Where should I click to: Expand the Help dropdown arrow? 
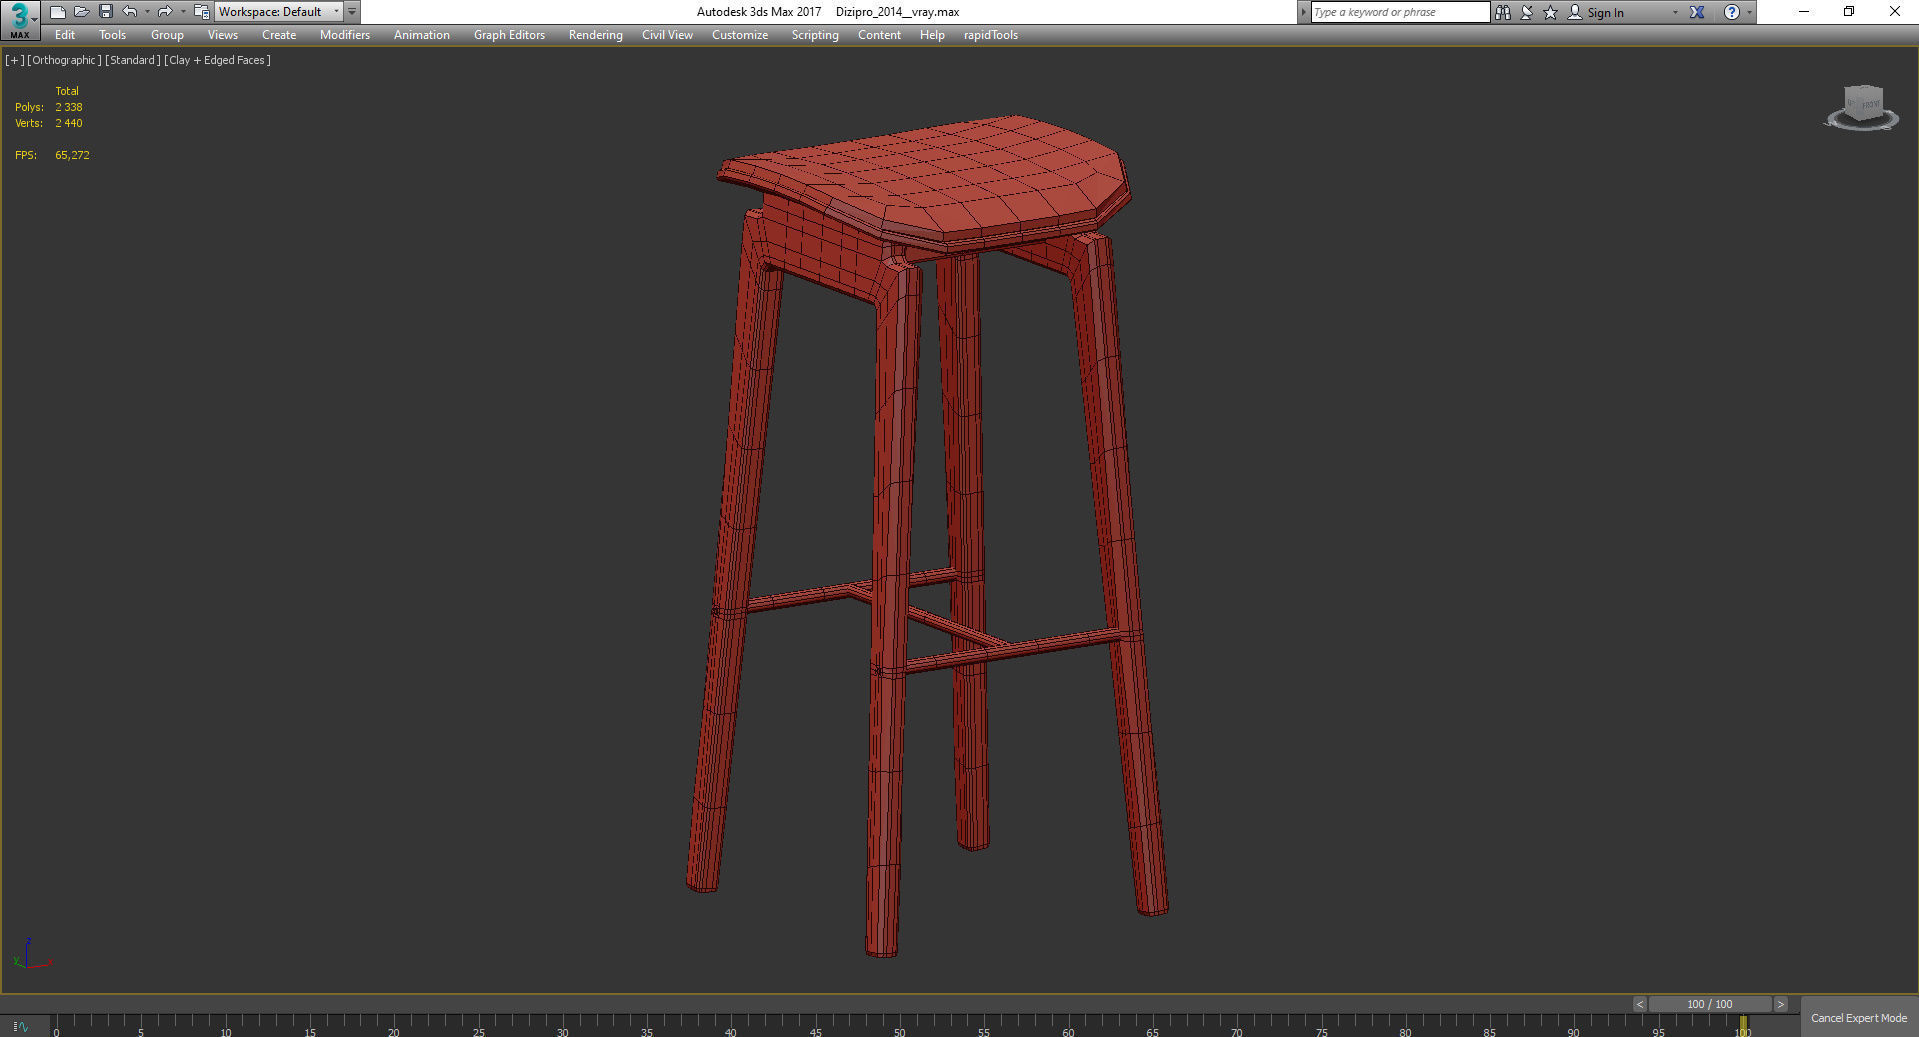pos(1749,12)
